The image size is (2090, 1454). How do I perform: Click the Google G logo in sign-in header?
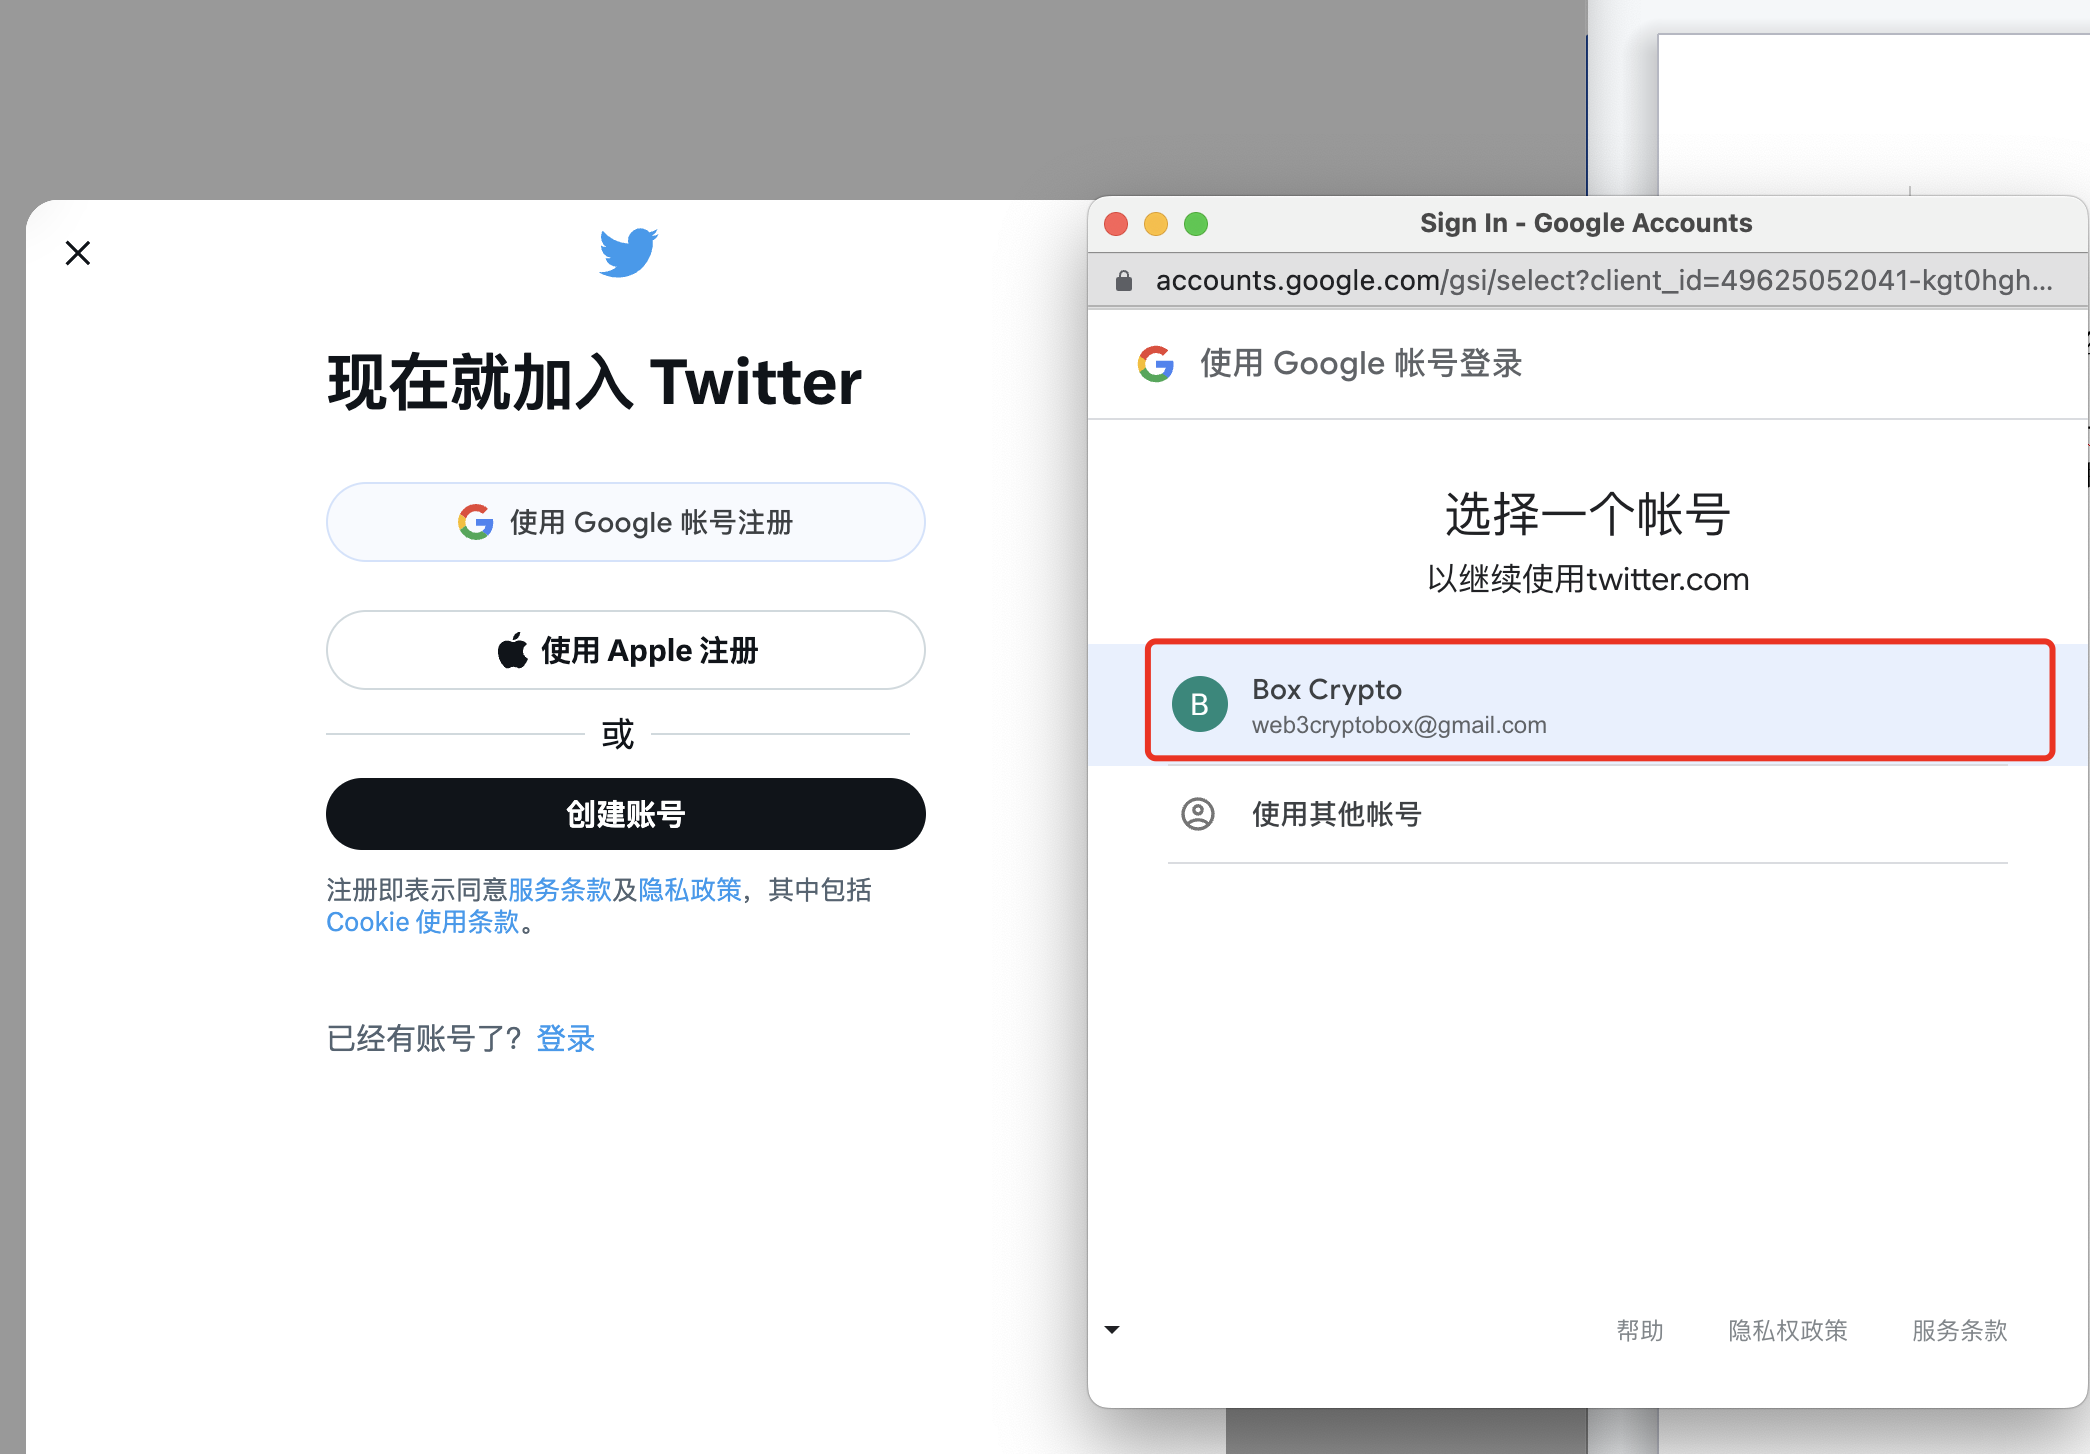[1156, 364]
